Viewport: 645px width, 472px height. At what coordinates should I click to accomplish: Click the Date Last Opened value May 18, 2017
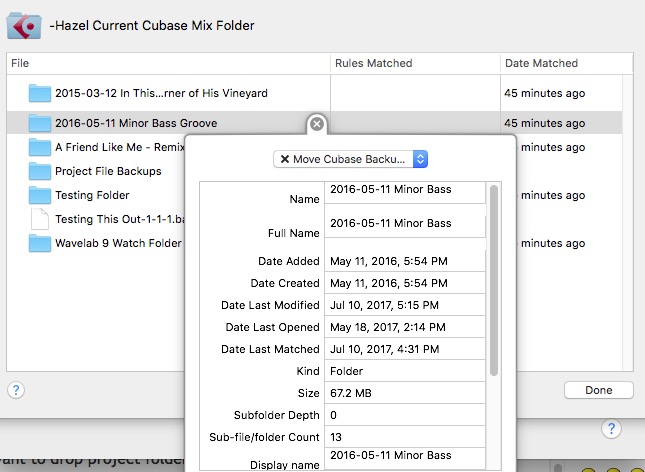[405, 327]
